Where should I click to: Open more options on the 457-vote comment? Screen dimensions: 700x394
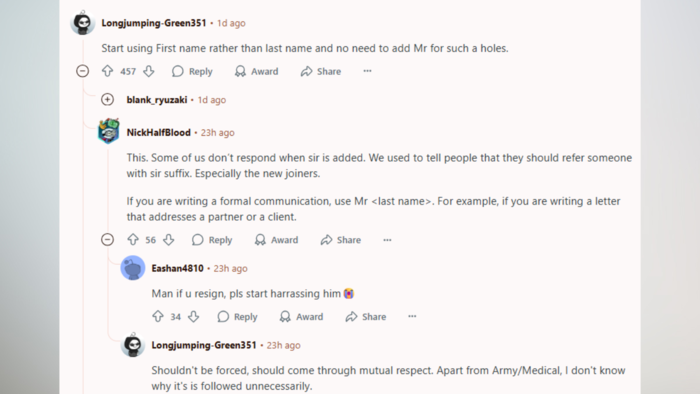[x=367, y=71]
